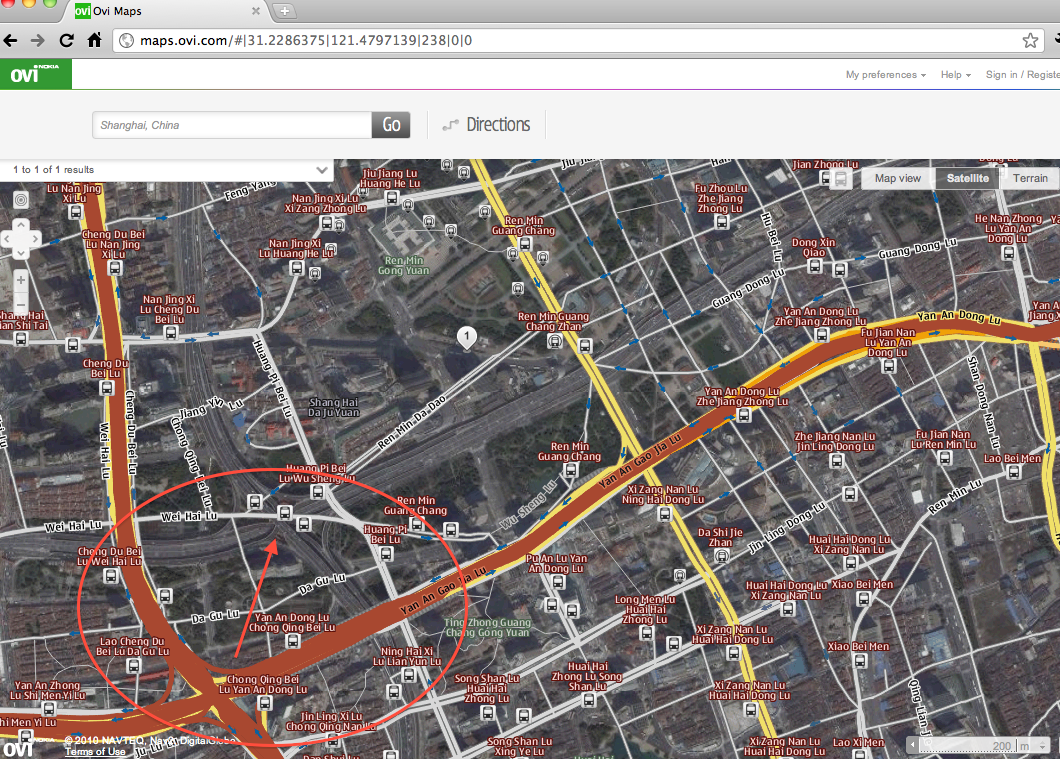Reload the page in the browser

(67, 41)
